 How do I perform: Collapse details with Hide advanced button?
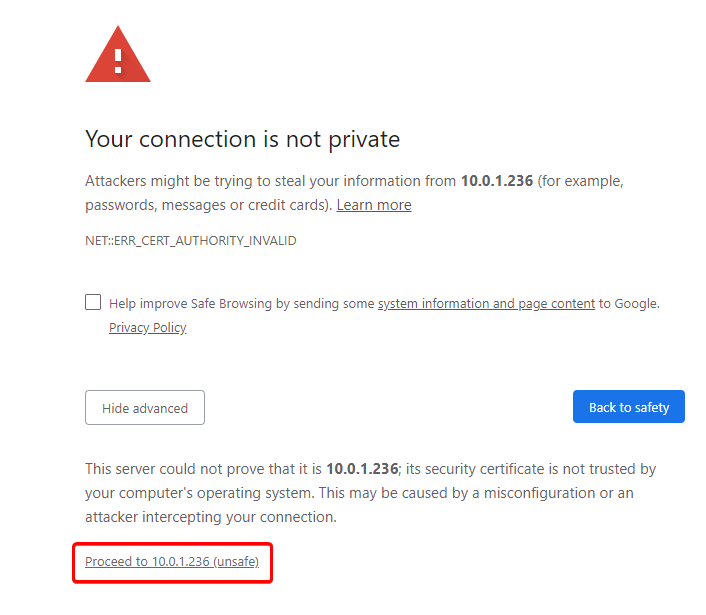click(x=145, y=408)
